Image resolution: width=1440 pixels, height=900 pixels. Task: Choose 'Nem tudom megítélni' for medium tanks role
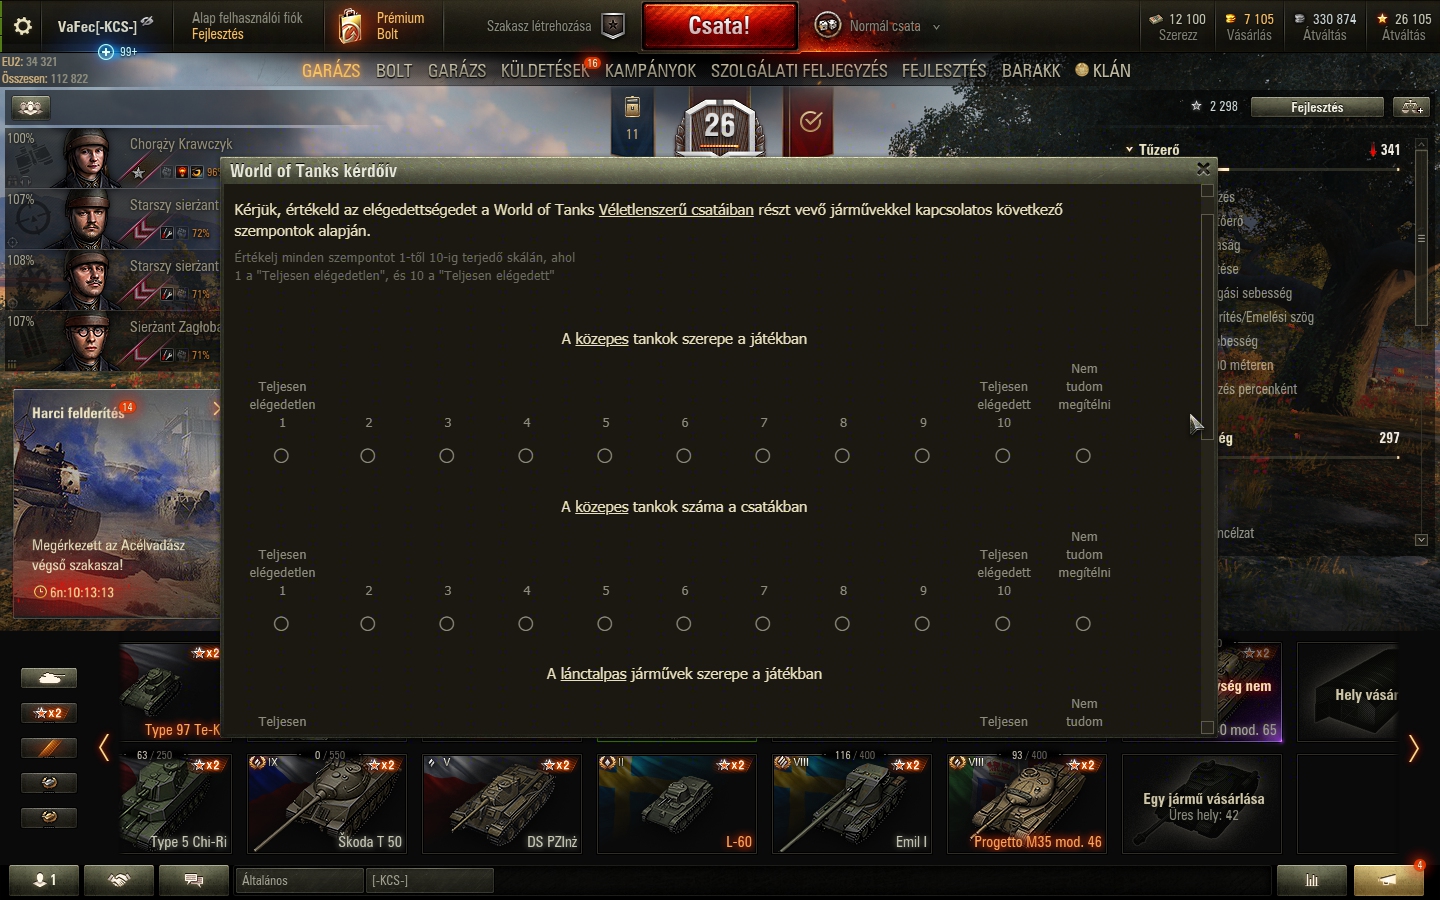[x=1083, y=456]
